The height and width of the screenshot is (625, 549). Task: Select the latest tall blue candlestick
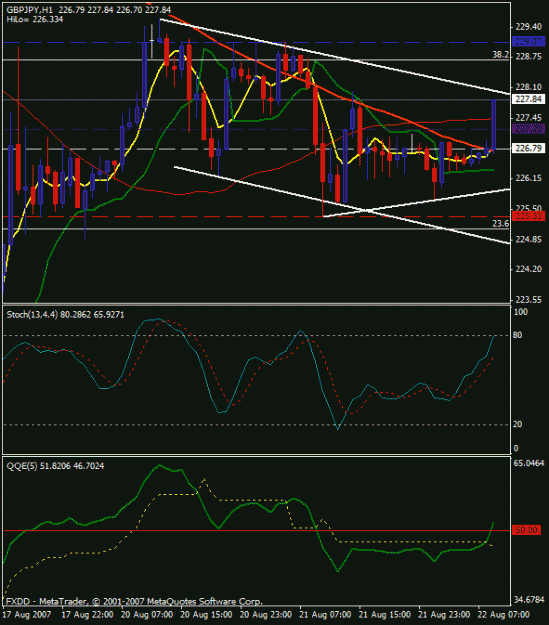494,125
